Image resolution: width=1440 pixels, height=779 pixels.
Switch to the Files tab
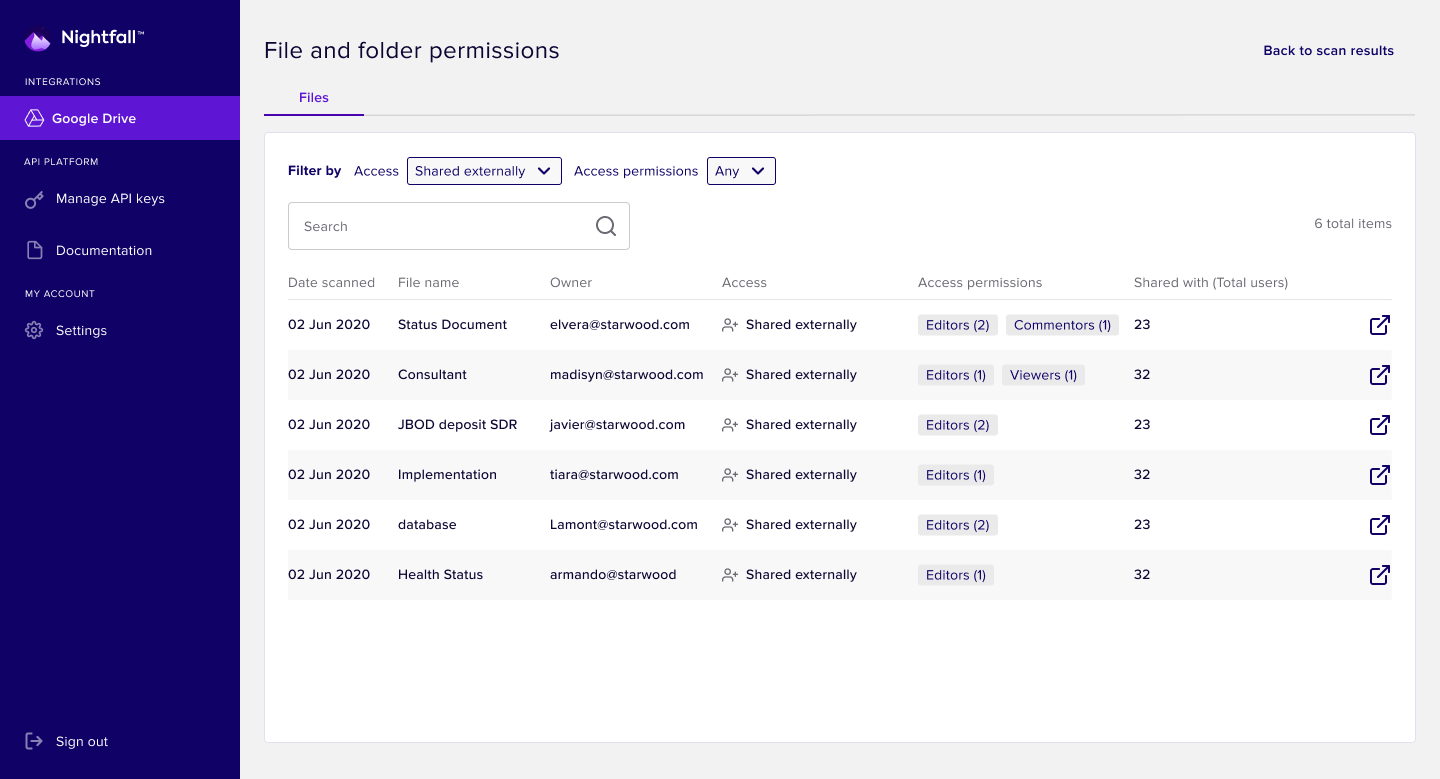[314, 98]
